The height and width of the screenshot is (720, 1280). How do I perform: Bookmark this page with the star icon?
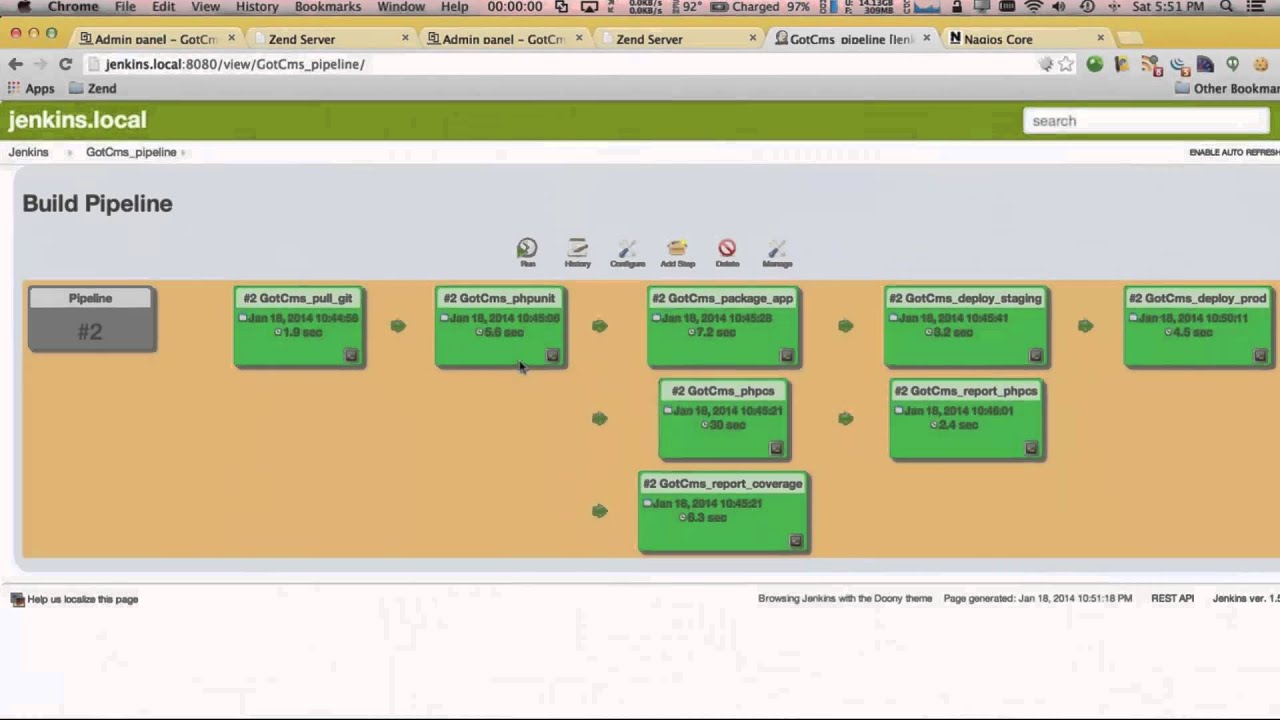pos(1066,64)
